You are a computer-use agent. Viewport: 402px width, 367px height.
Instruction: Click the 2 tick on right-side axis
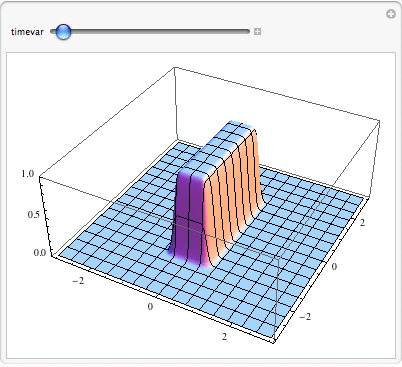[362, 223]
